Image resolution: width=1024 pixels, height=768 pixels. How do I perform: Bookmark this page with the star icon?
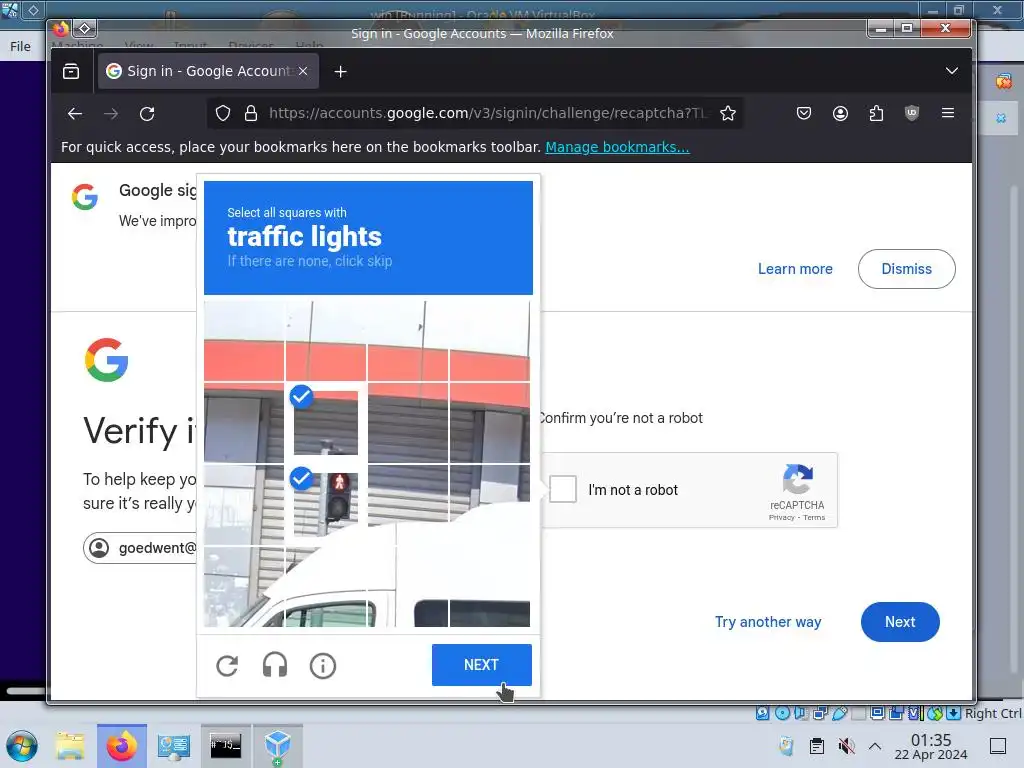(728, 114)
